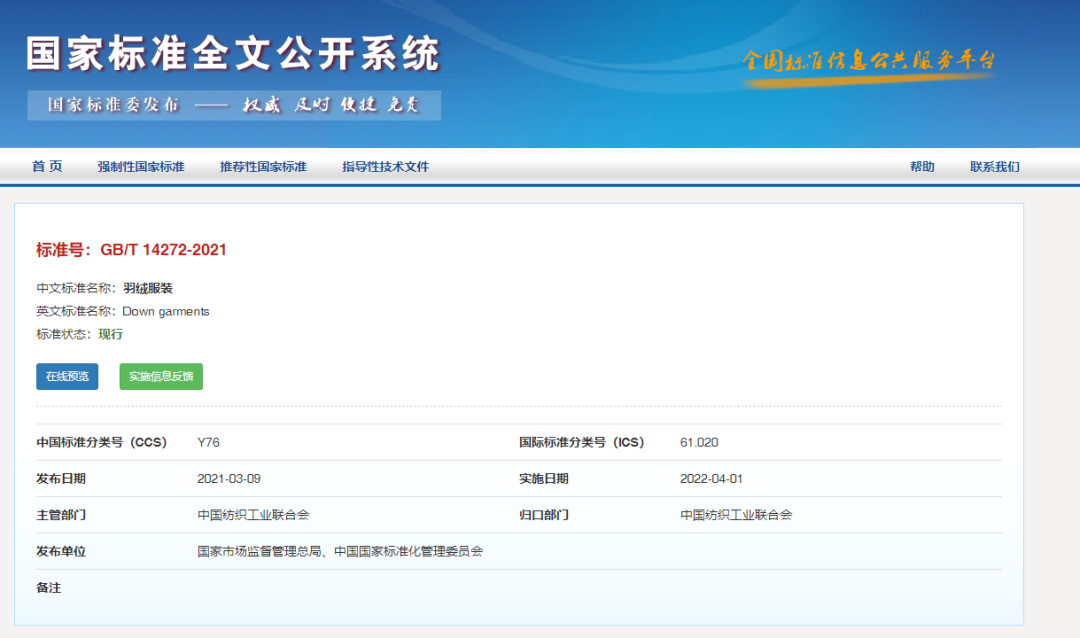Click the CCS classification value Y76

206,441
